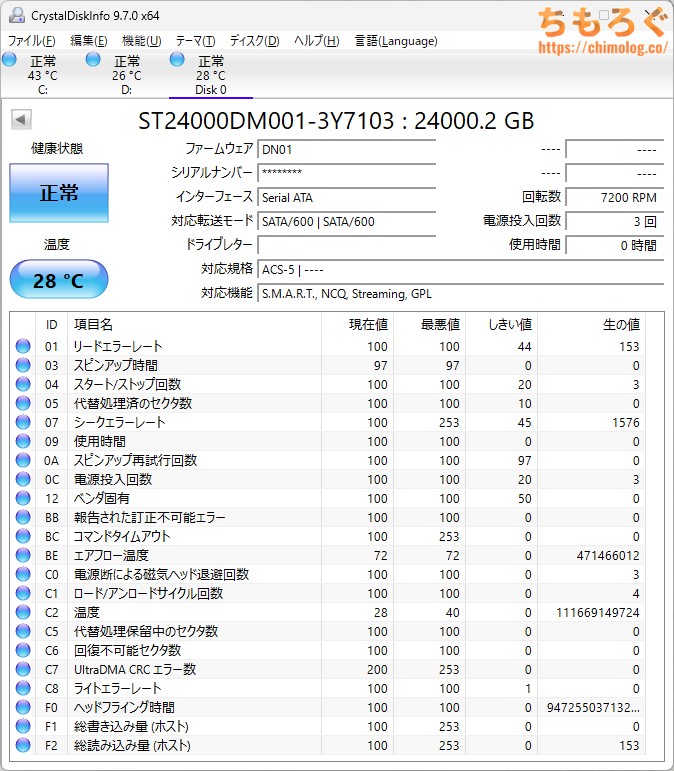This screenshot has width=674, height=771.
Task: Click status circle for ID C0 row
Action: tap(23, 574)
